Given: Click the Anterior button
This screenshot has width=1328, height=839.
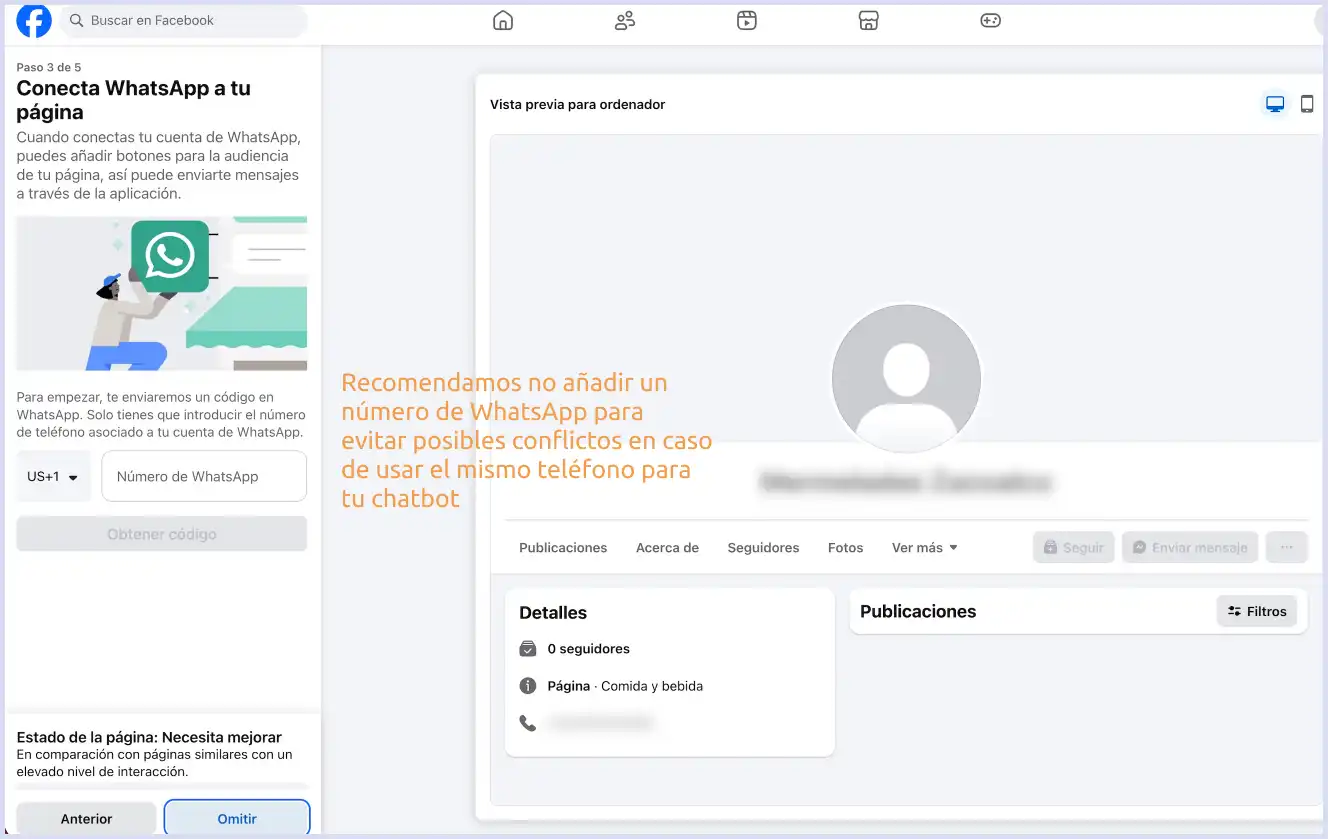Looking at the screenshot, I should click(x=86, y=818).
